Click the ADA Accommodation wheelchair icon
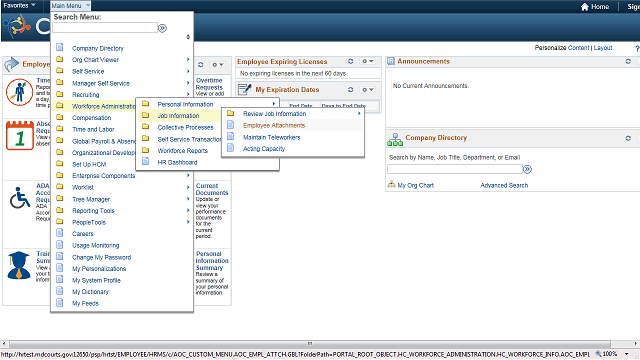The height and width of the screenshot is (360, 640). click(x=20, y=198)
